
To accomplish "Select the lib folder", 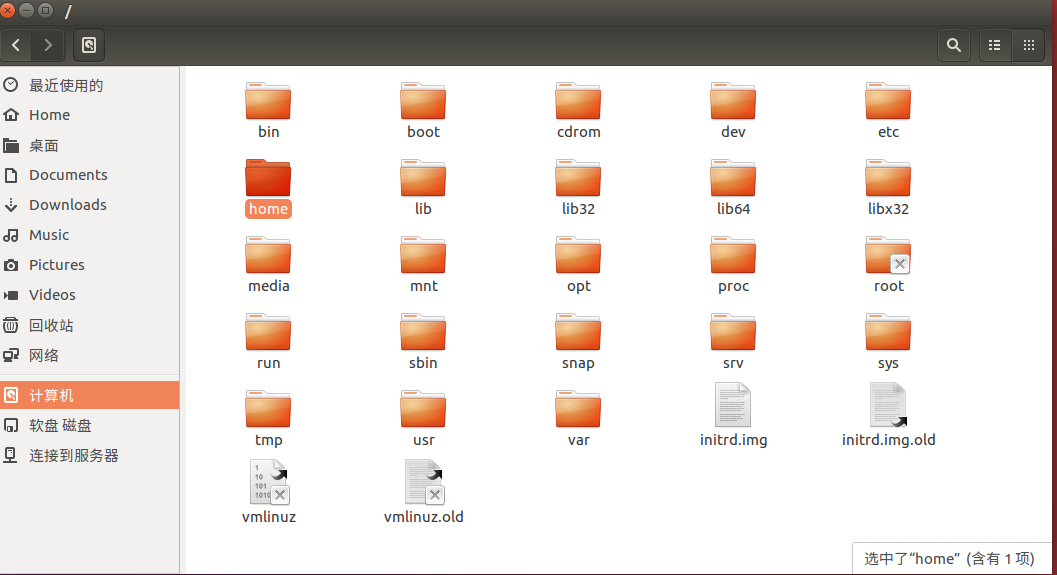I will [423, 187].
